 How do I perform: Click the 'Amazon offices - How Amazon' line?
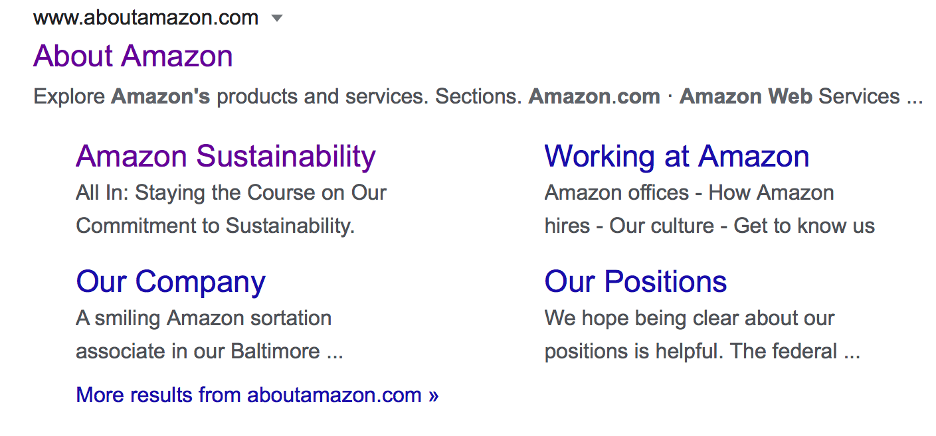[x=689, y=193]
